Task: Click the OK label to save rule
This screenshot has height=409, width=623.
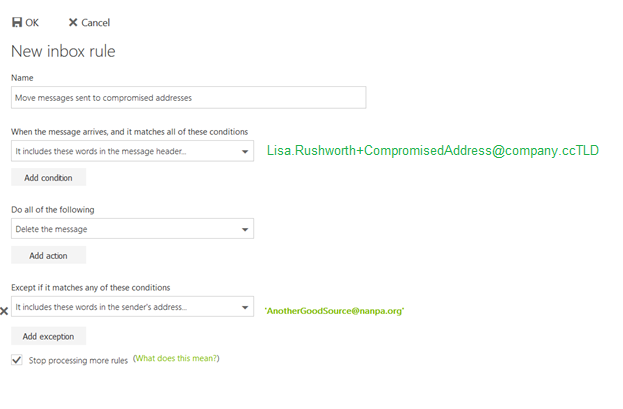Action: pos(32,23)
